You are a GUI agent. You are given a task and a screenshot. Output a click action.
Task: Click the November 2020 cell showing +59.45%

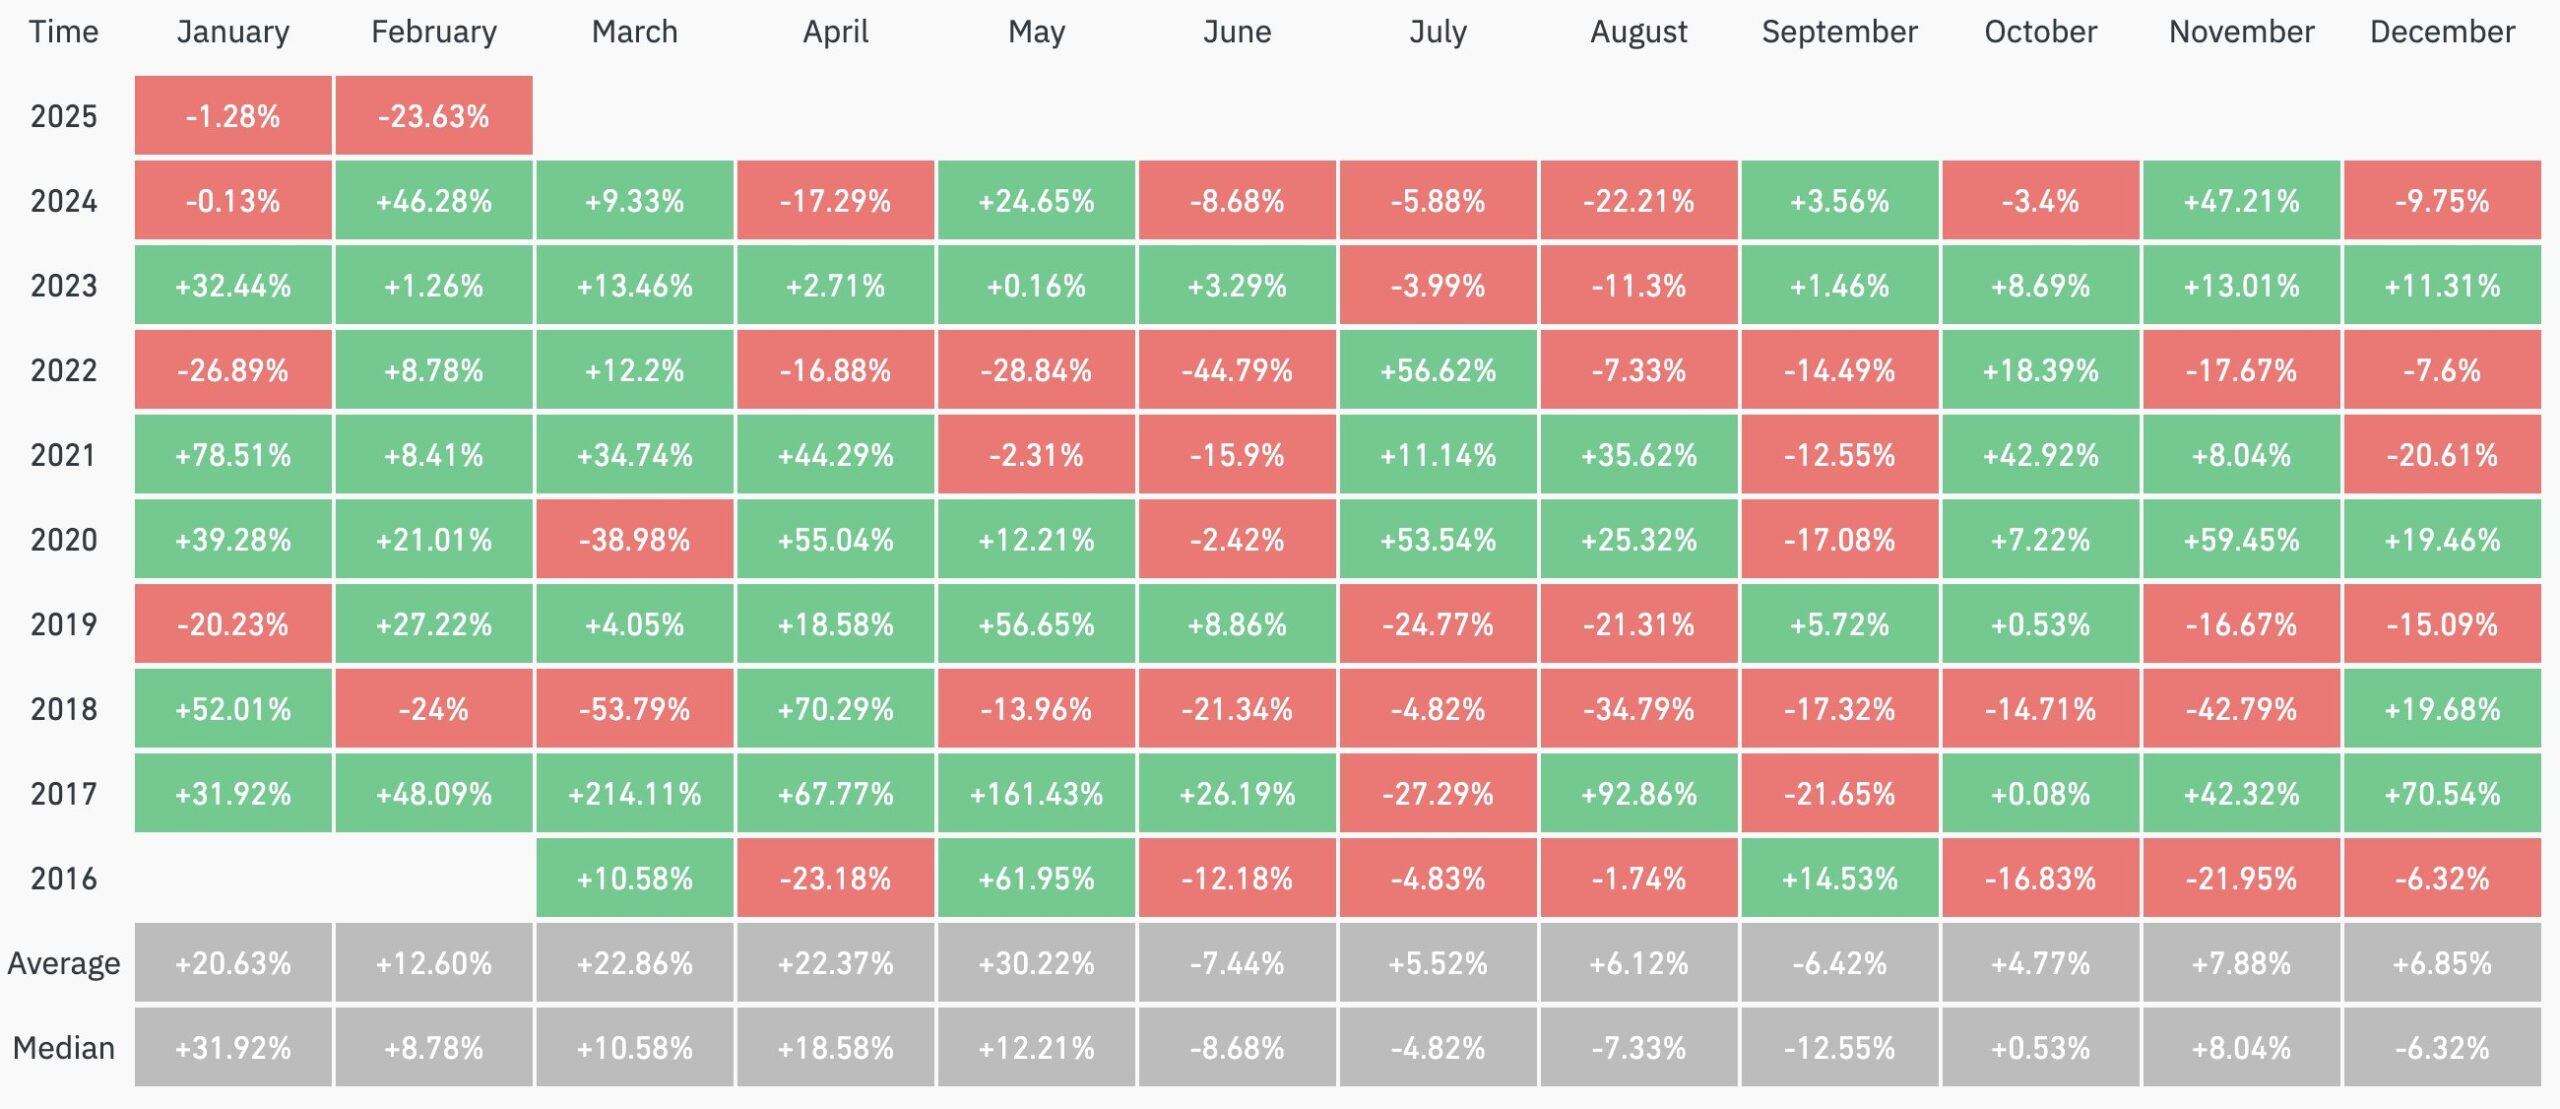click(x=2241, y=540)
